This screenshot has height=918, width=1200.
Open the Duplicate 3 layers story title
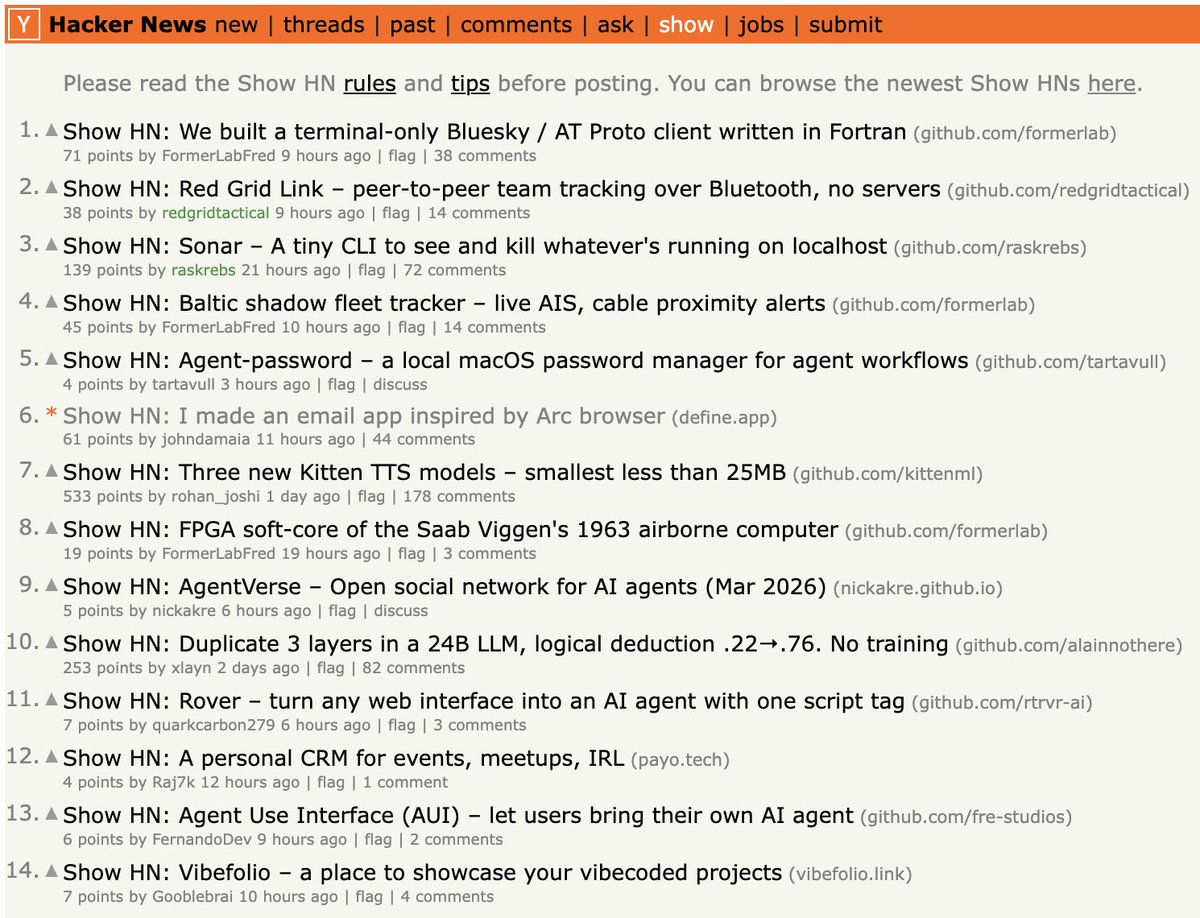506,644
